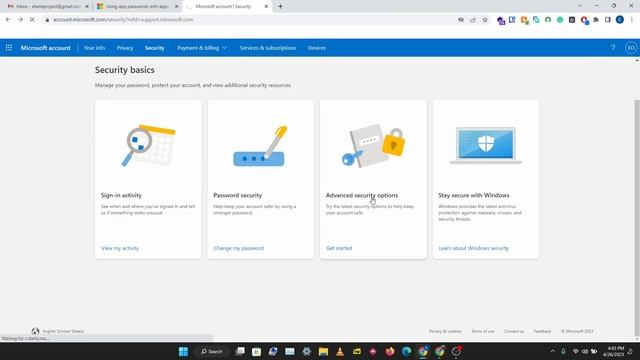
Task: Click the address bar URL field
Action: [249, 20]
